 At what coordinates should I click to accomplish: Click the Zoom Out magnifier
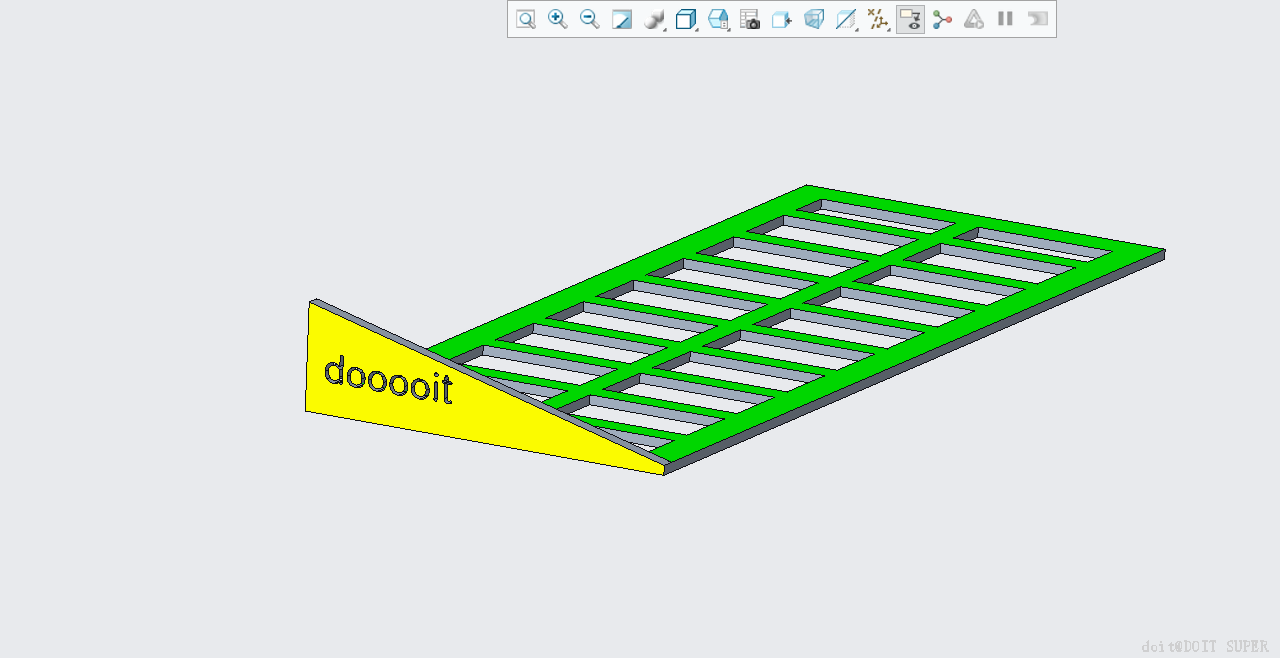point(590,19)
